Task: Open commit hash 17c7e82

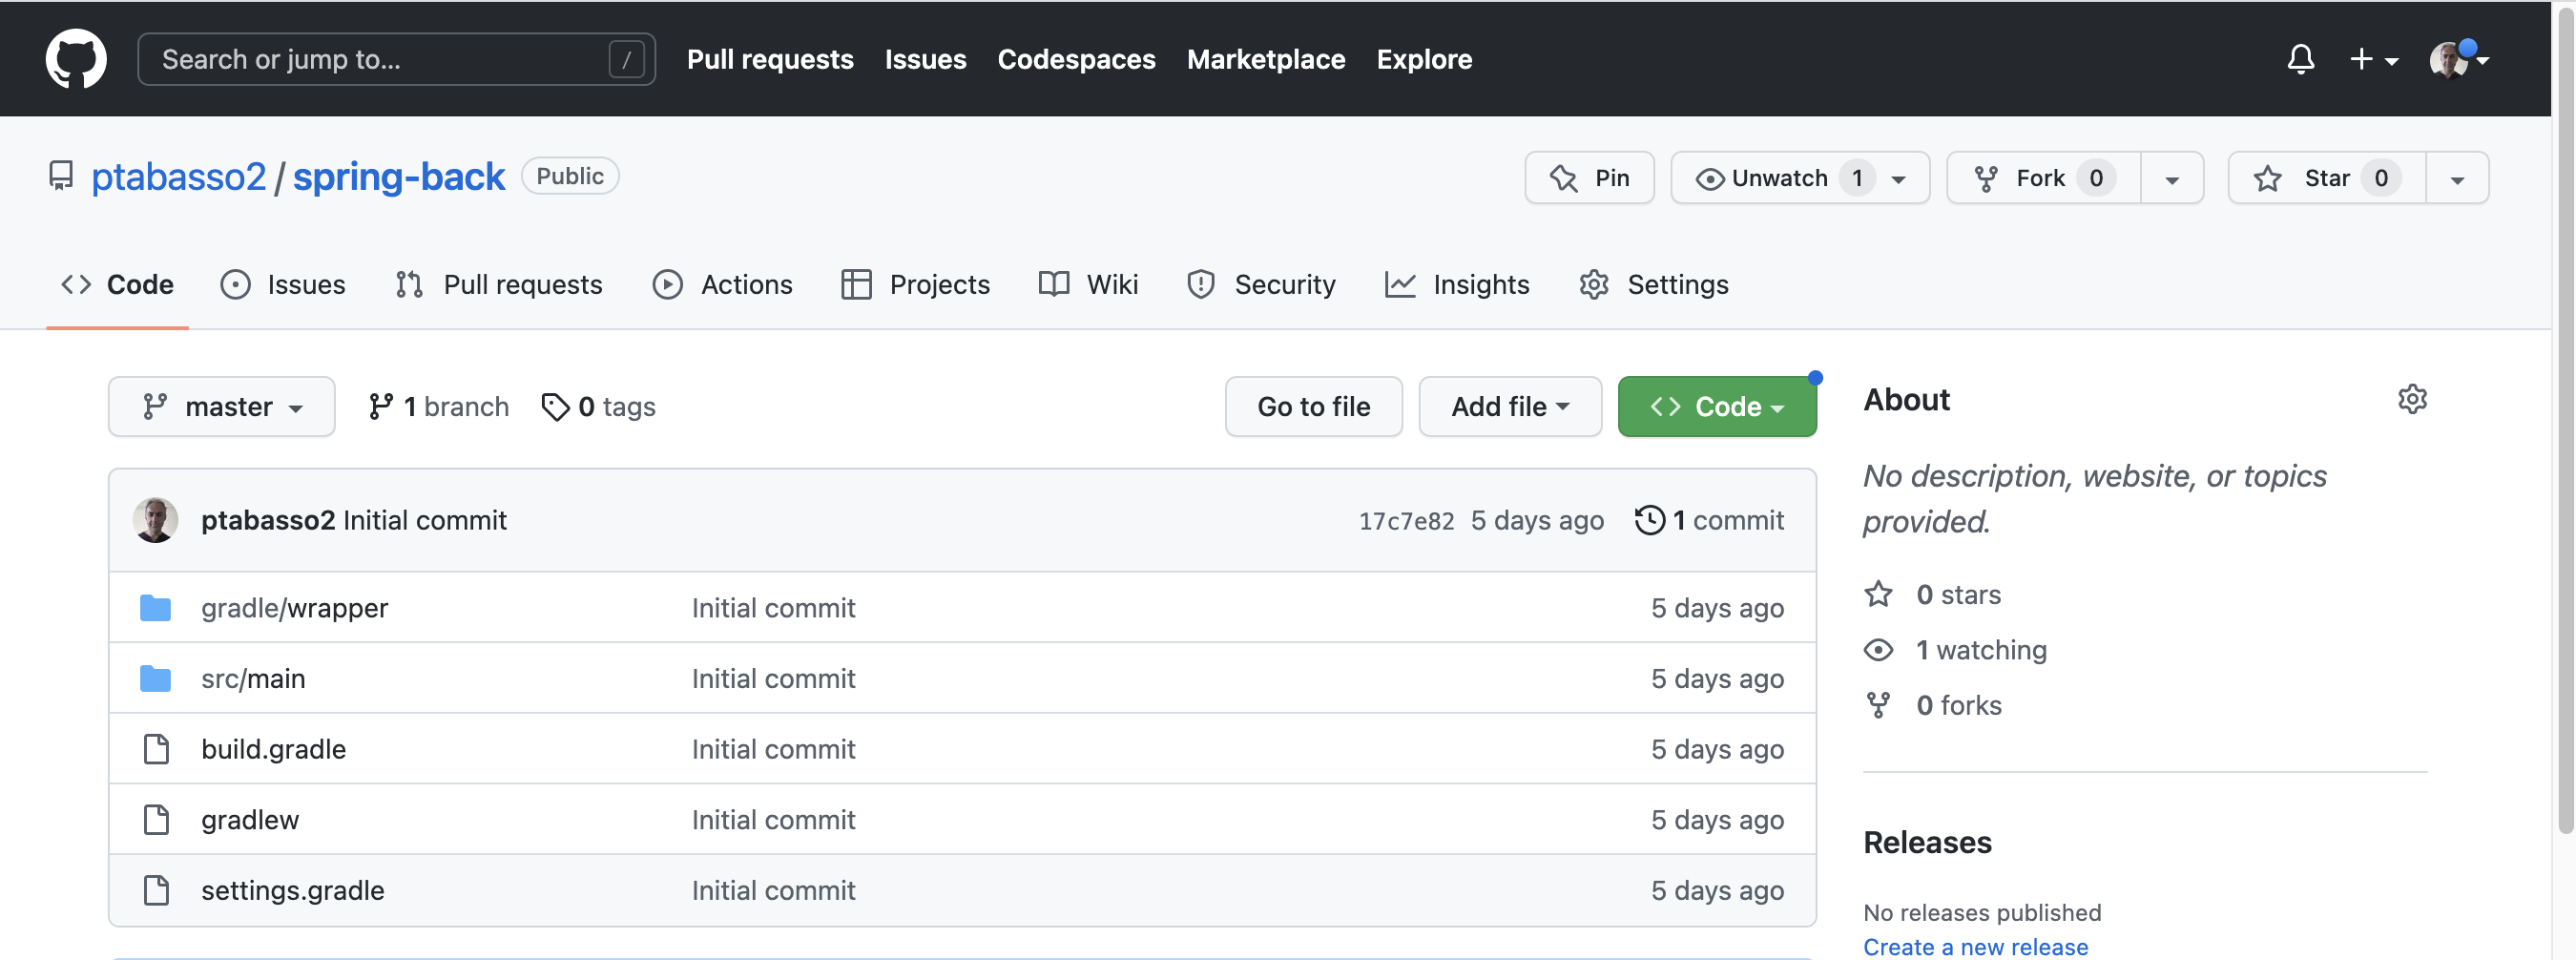Action: (x=1406, y=521)
